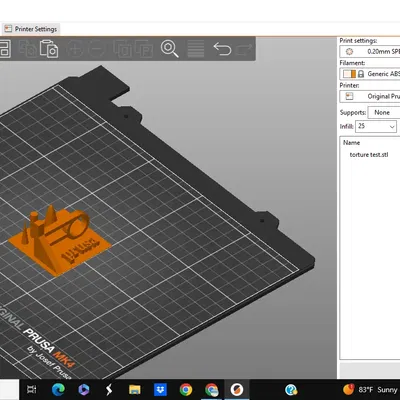Screen dimensions: 400x400
Task: Open the Search magnifier tool
Action: (169, 49)
